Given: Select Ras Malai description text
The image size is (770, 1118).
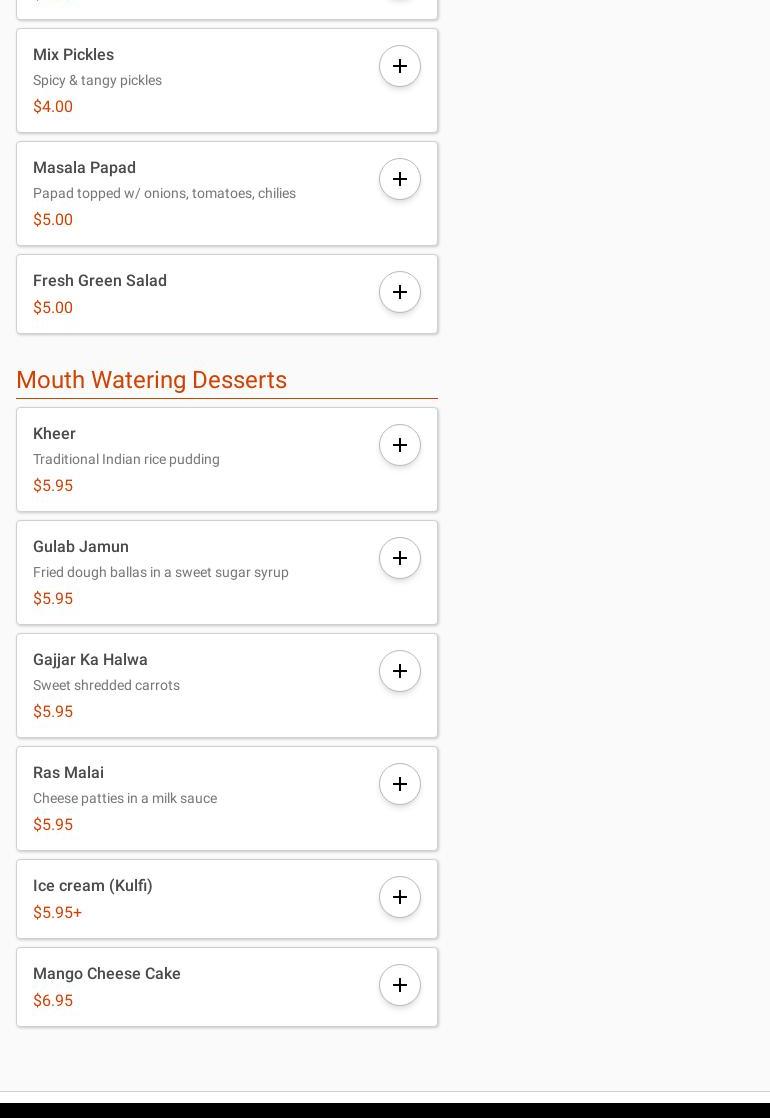Looking at the screenshot, I should (125, 799).
